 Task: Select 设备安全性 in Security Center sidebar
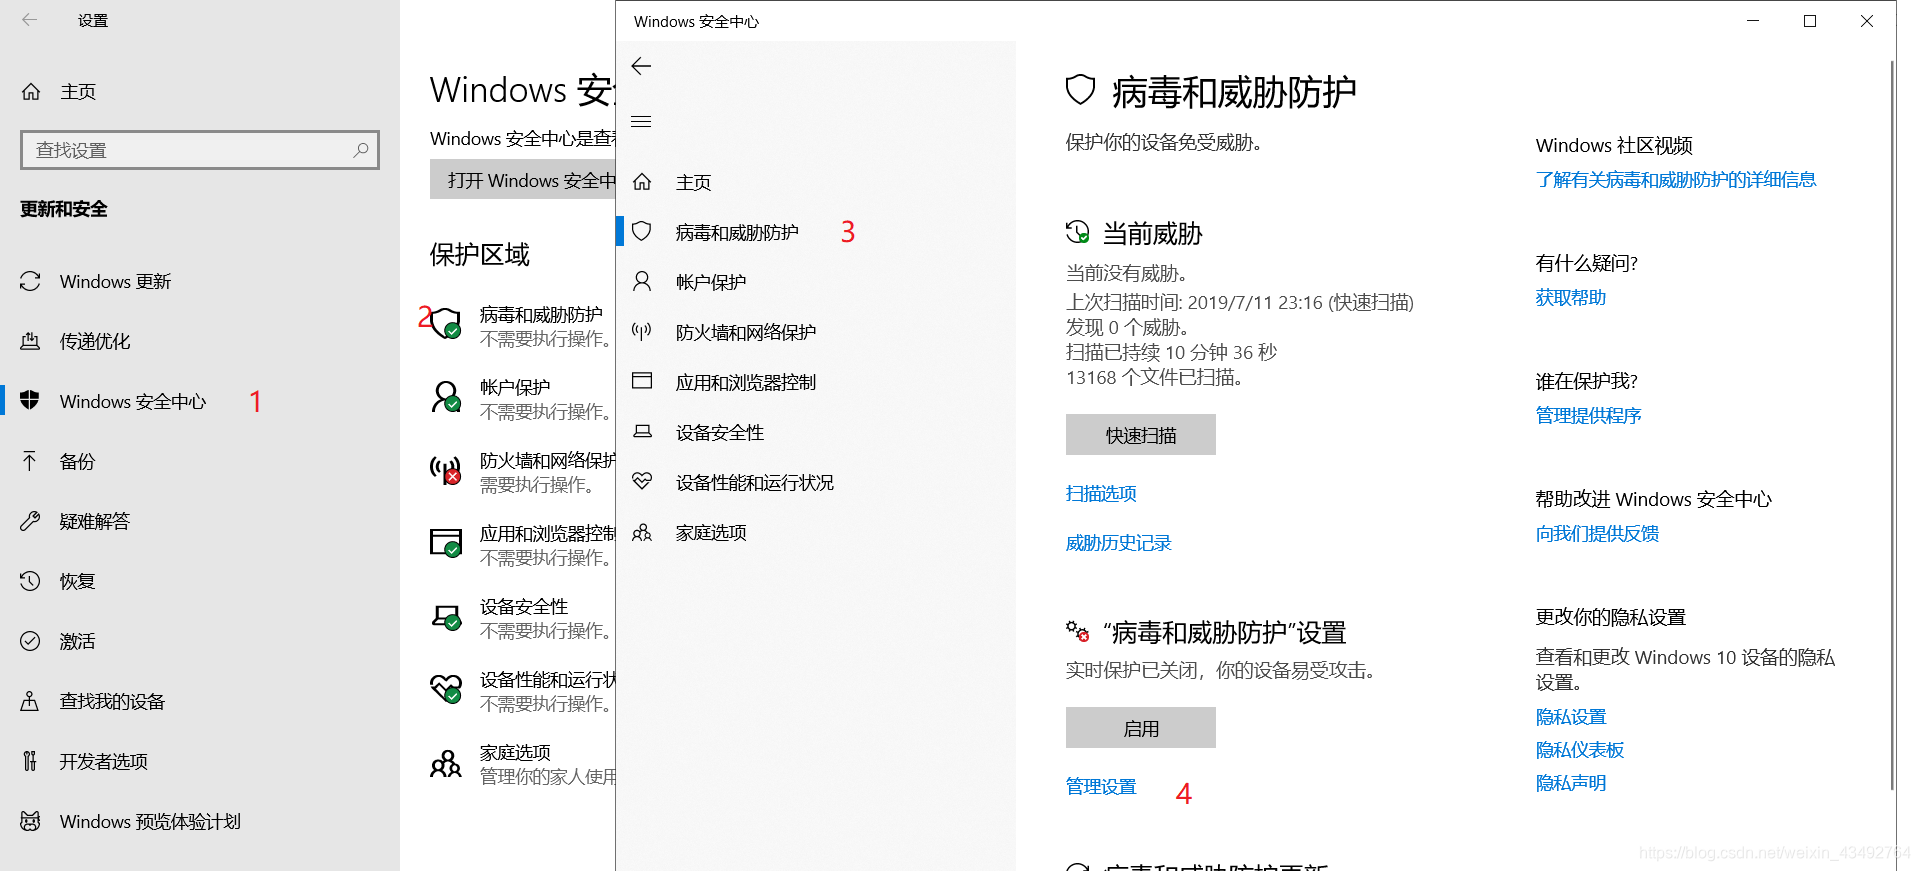tap(719, 432)
